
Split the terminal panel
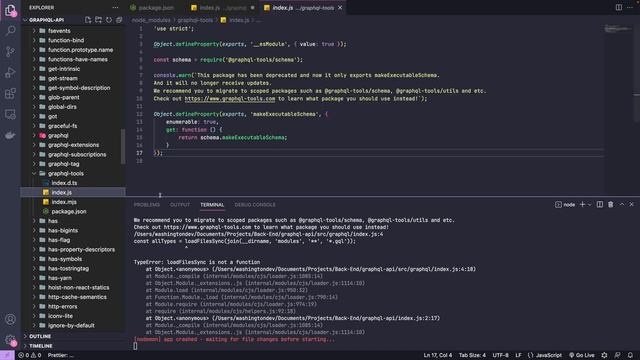coord(600,204)
